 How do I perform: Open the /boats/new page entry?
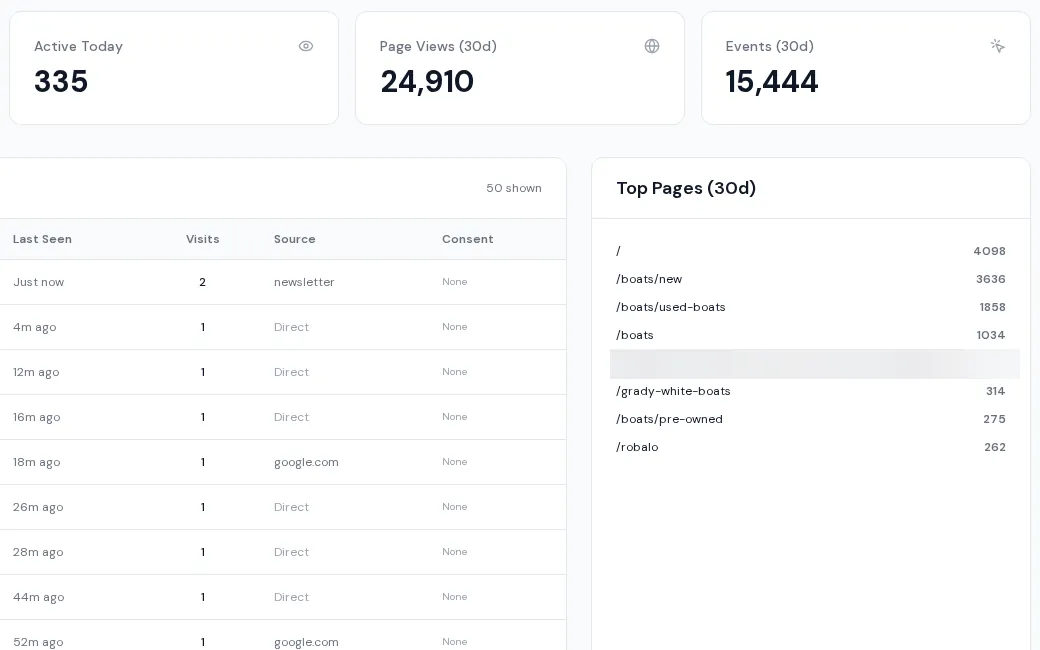pos(811,279)
